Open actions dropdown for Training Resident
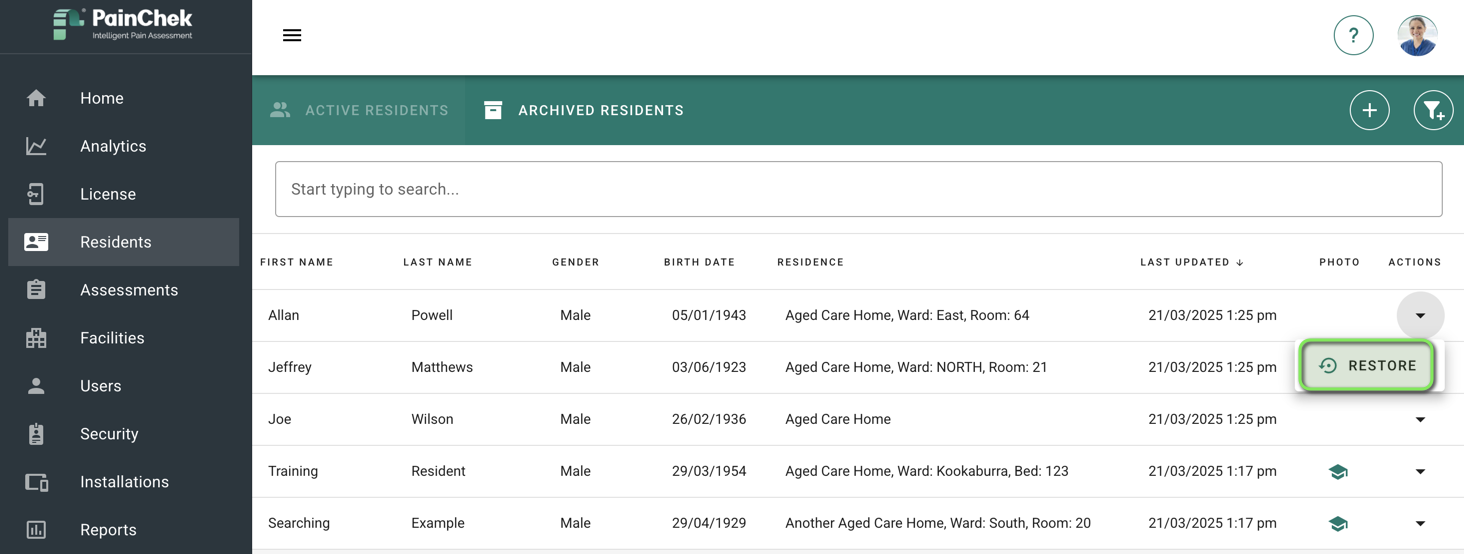 (1420, 471)
